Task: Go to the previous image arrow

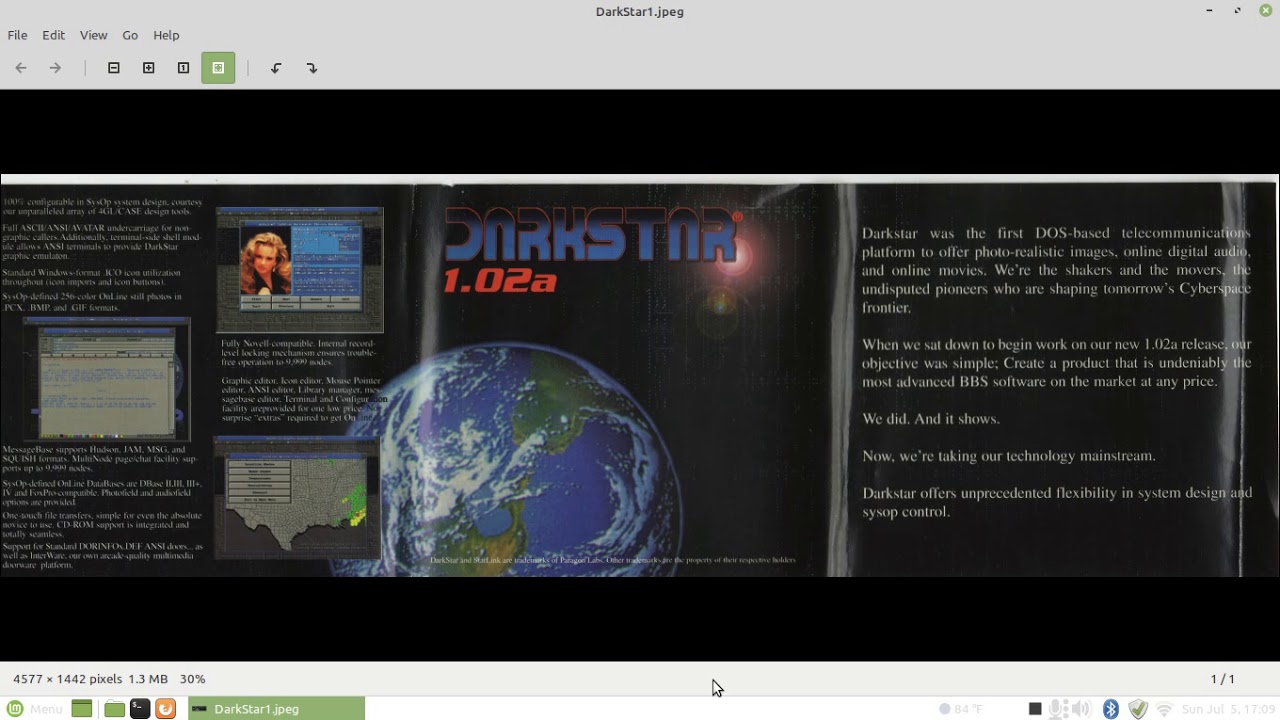Action: 21,68
